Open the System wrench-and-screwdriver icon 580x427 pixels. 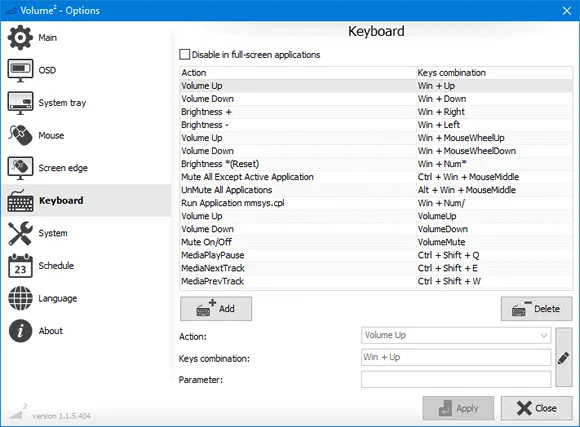click(20, 233)
